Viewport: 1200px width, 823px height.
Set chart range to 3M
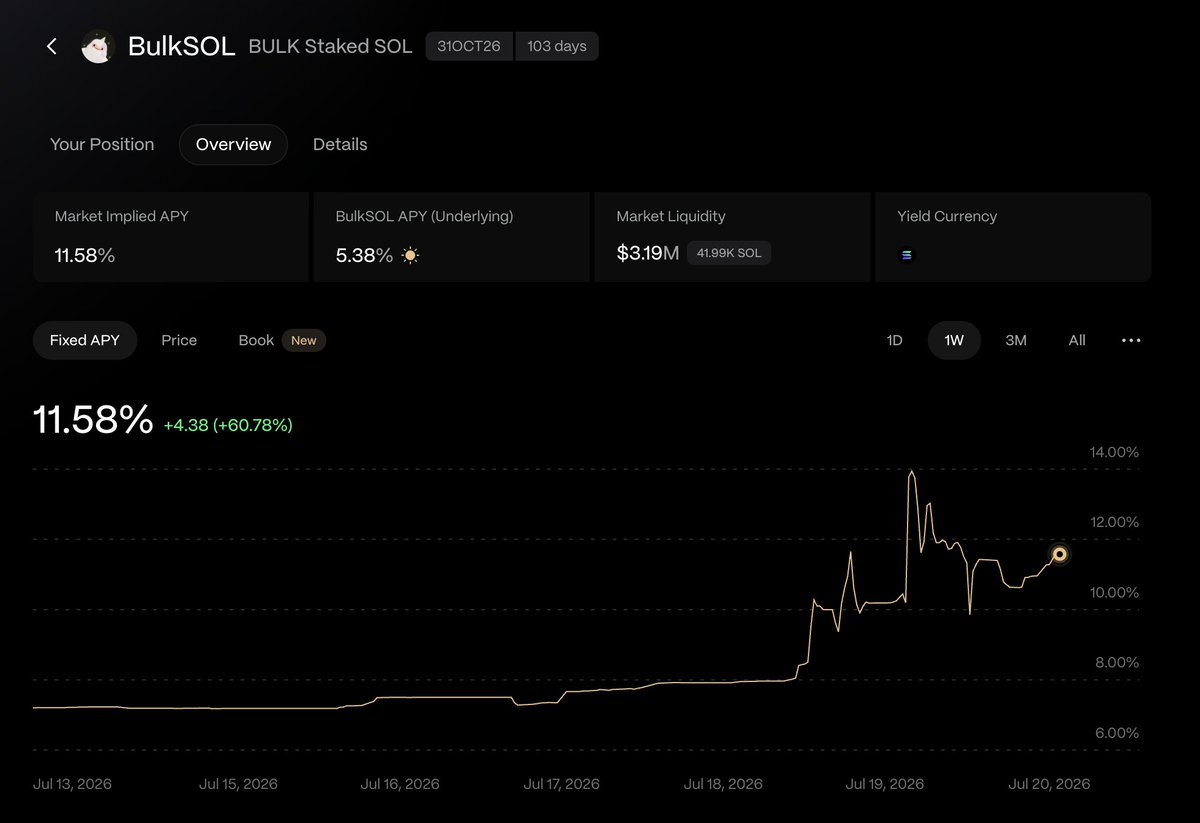coord(1016,340)
